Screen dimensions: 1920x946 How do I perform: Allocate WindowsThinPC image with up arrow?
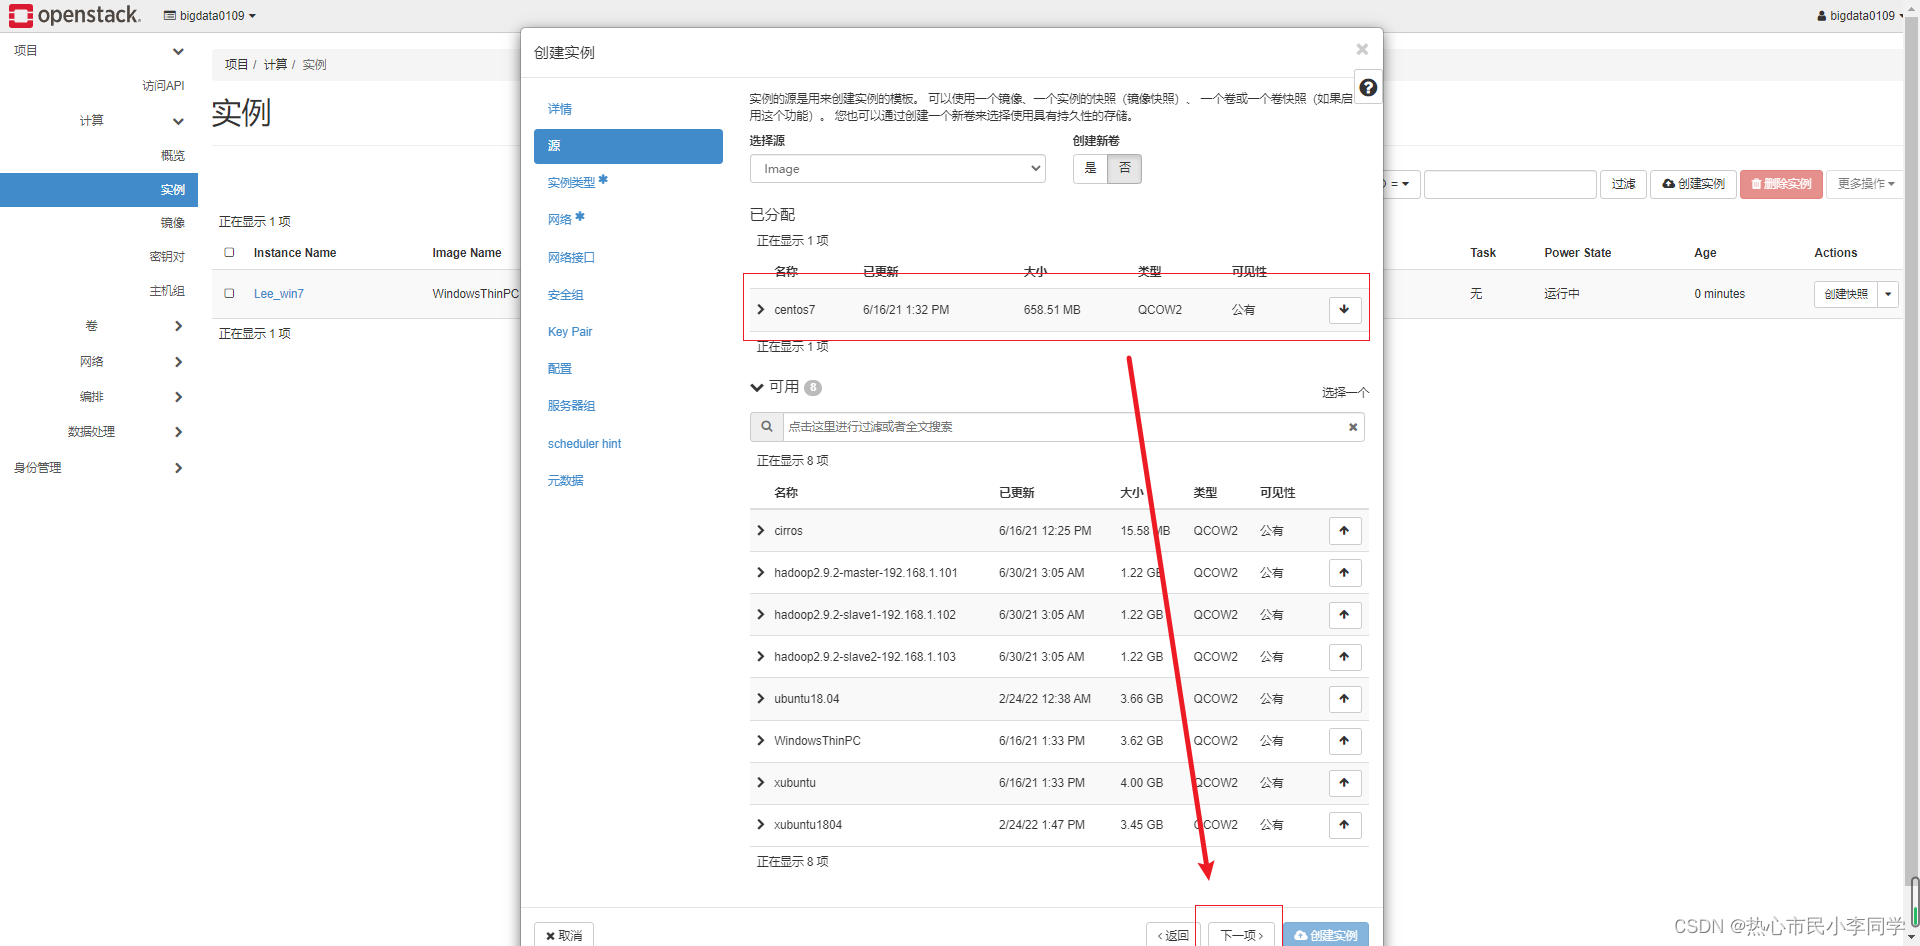tap(1344, 741)
